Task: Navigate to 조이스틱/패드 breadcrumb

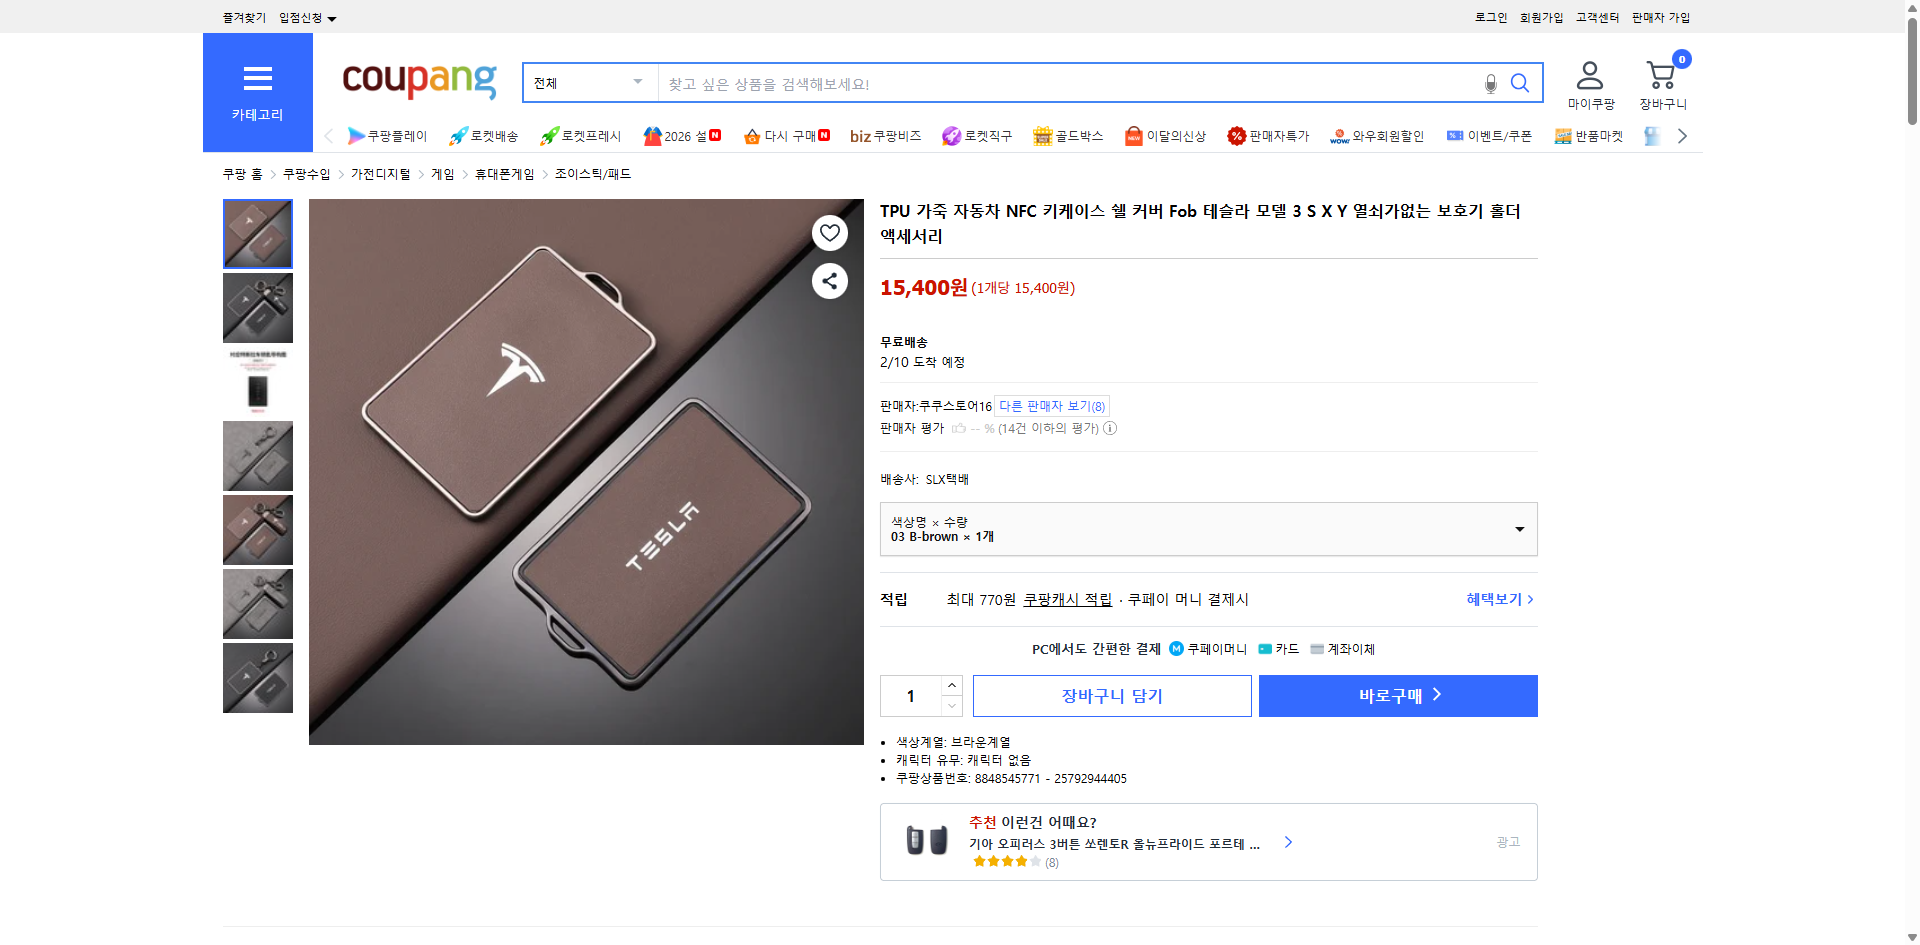Action: (593, 173)
